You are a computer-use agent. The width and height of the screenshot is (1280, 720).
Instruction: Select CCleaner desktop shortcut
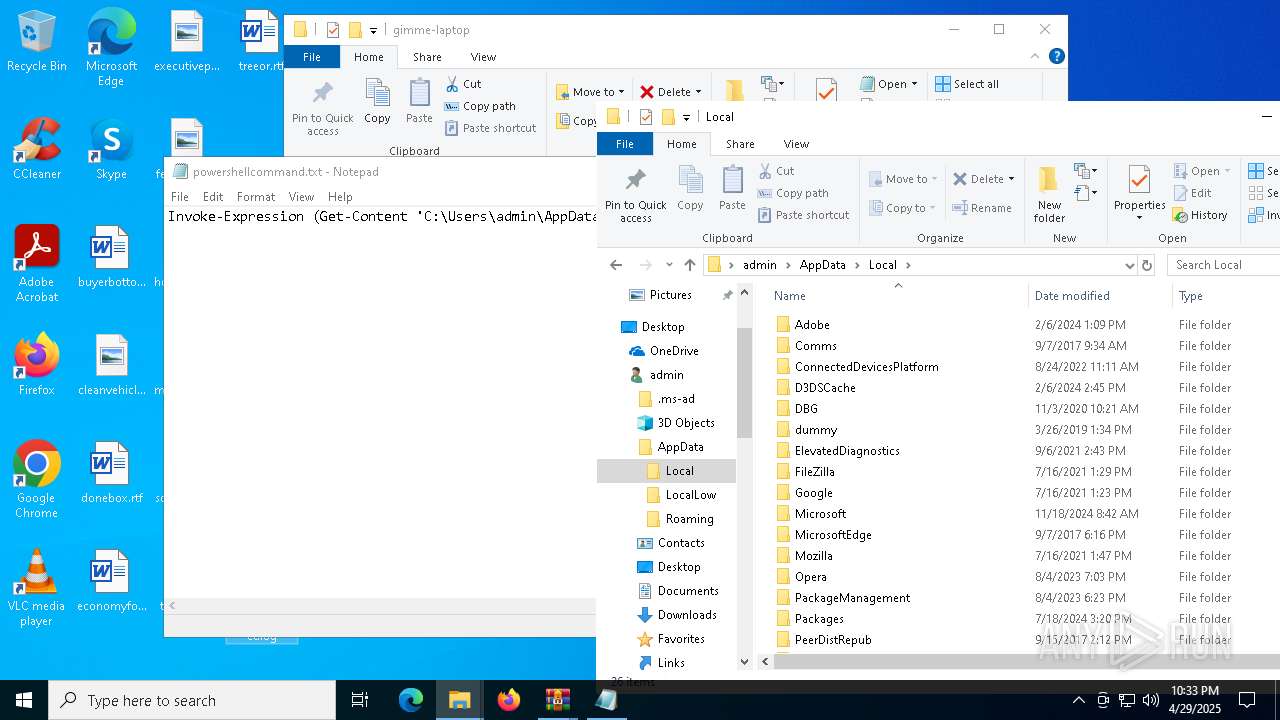(x=36, y=150)
